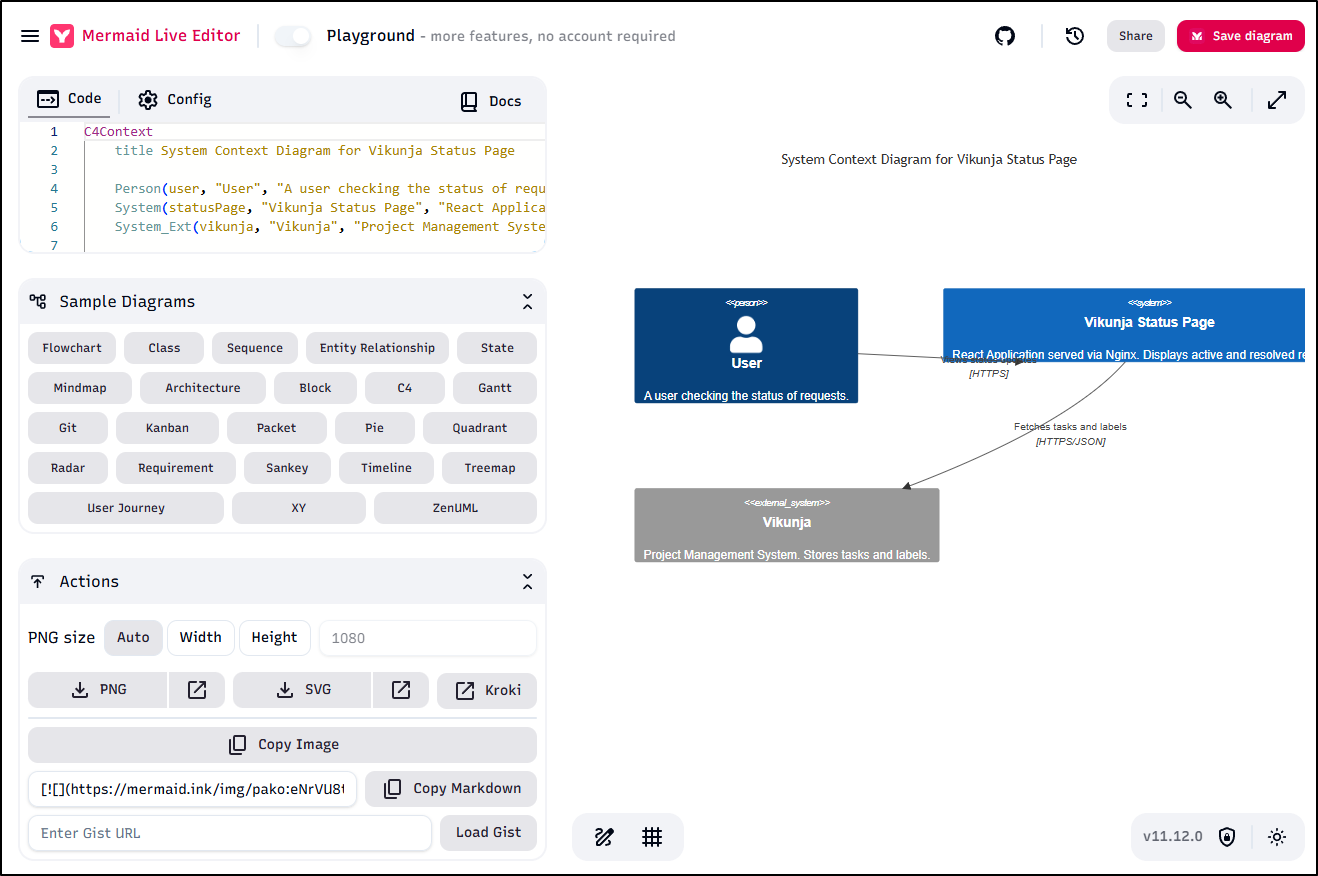This screenshot has height=876, width=1318.
Task: Switch the light/dark theme
Action: point(1277,837)
